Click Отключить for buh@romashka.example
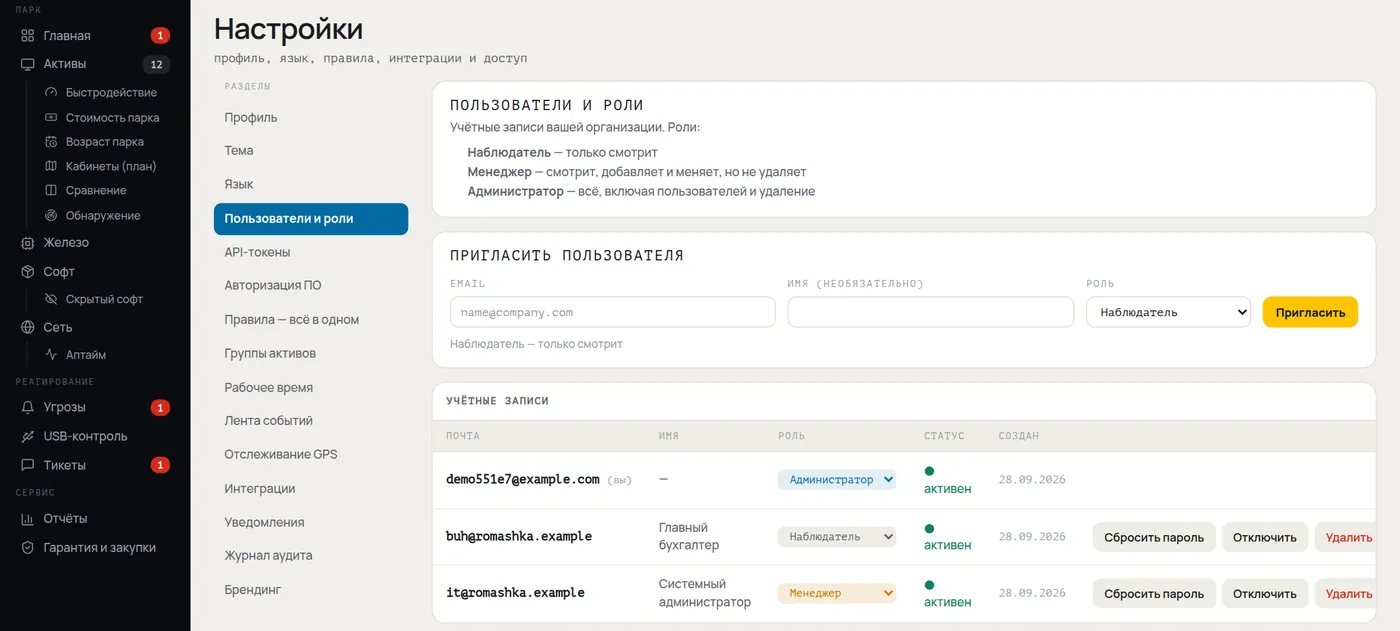Screen dimensions: 1400x631 click(1265, 537)
